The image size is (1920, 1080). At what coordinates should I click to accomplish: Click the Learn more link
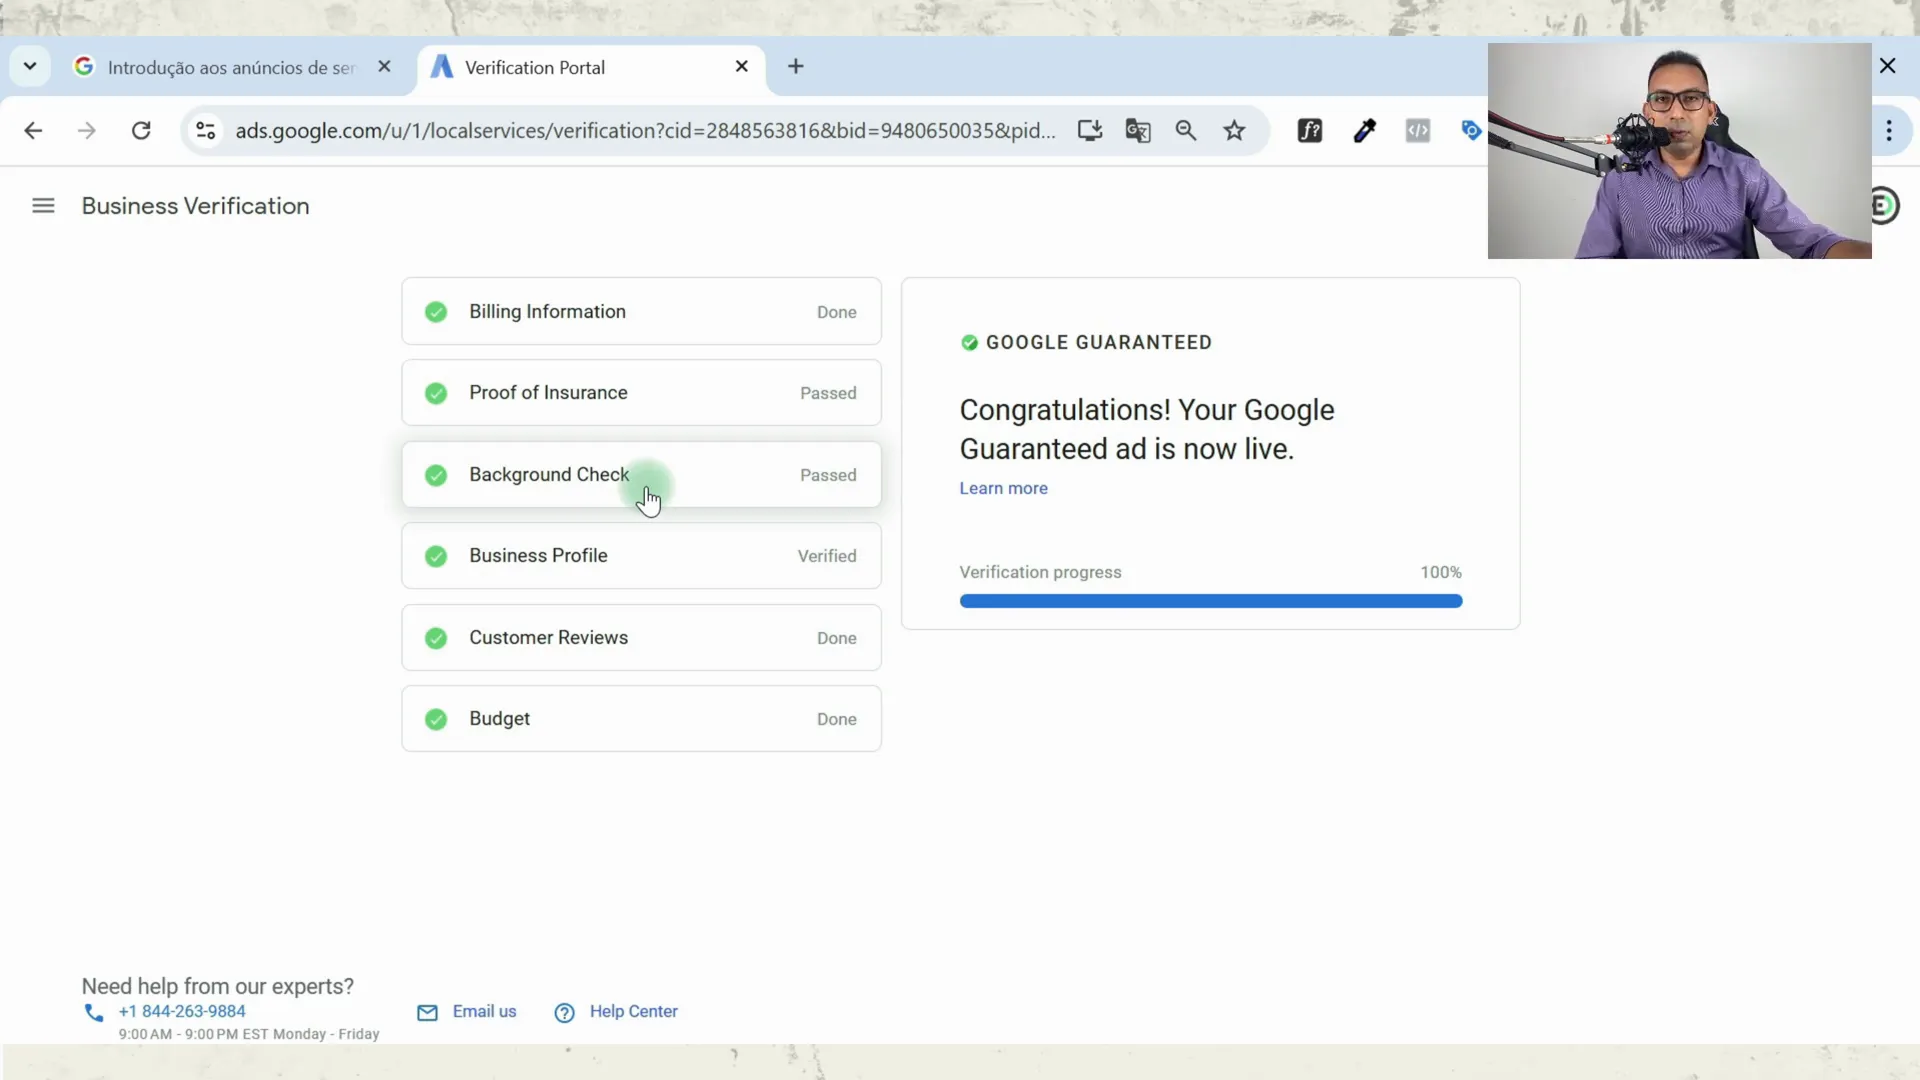[x=1003, y=488]
